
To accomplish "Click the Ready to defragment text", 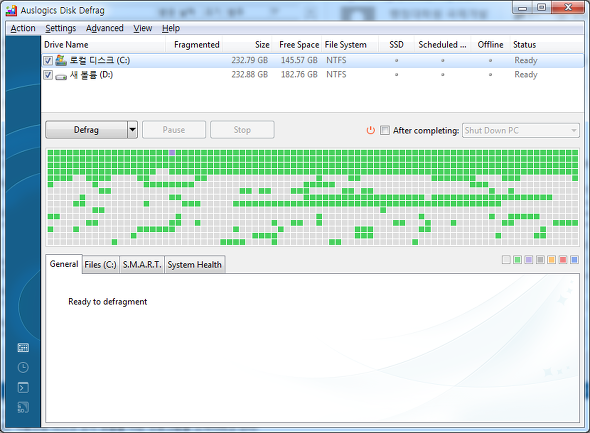I will tap(108, 302).
